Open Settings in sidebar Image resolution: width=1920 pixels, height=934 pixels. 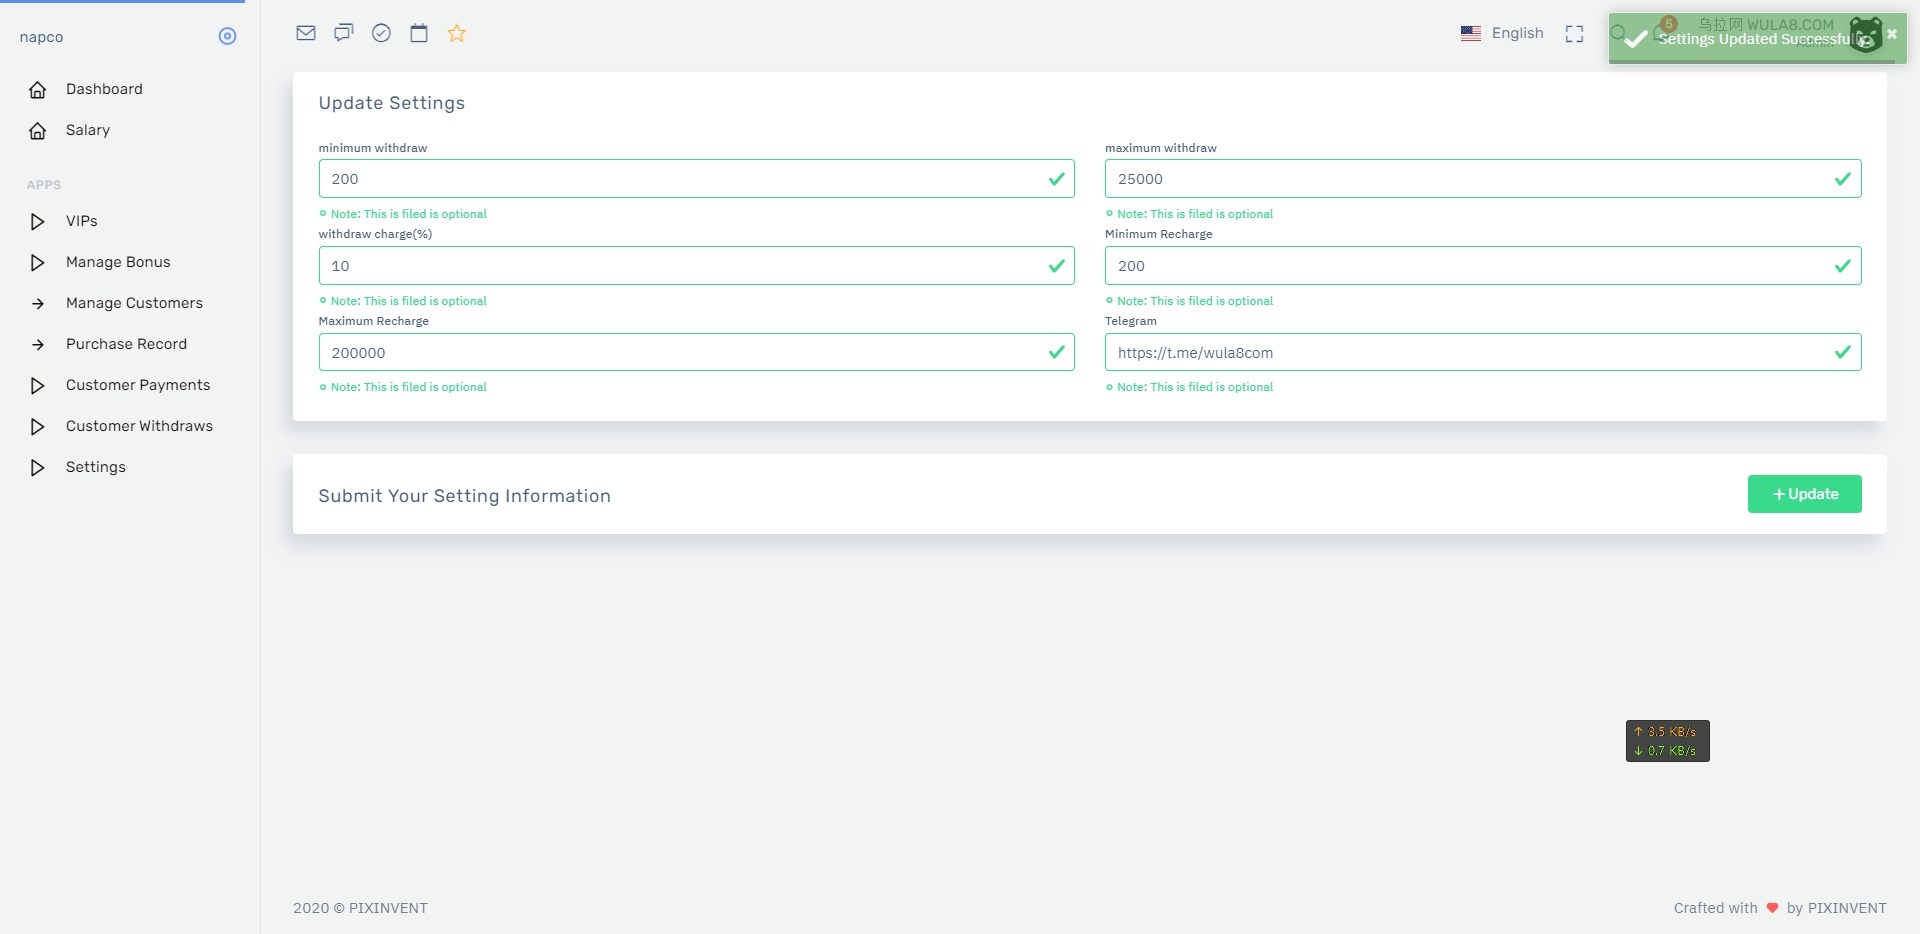pyautogui.click(x=96, y=467)
